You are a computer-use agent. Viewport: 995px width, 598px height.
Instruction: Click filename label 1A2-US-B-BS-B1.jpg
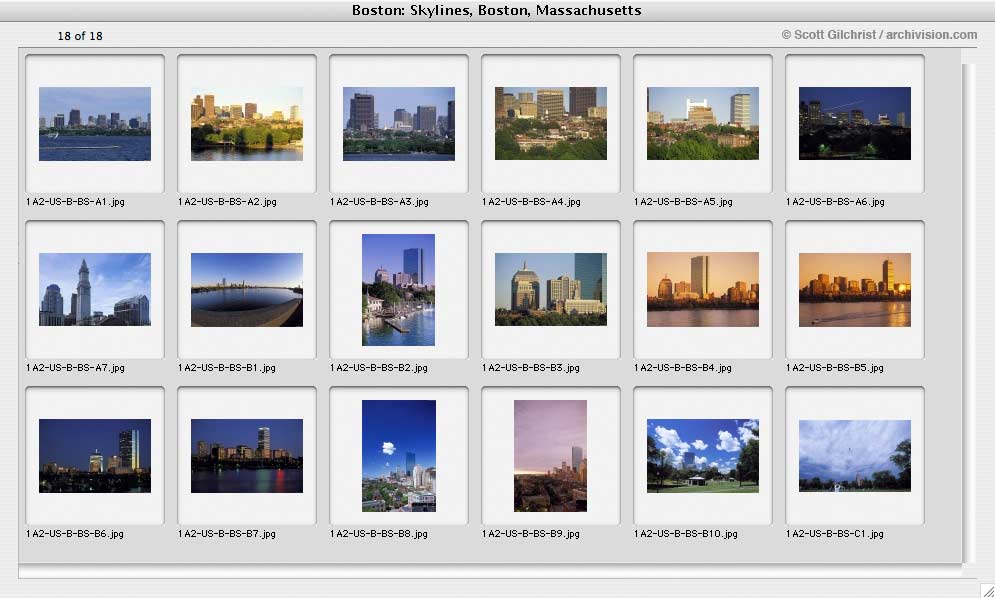227,368
